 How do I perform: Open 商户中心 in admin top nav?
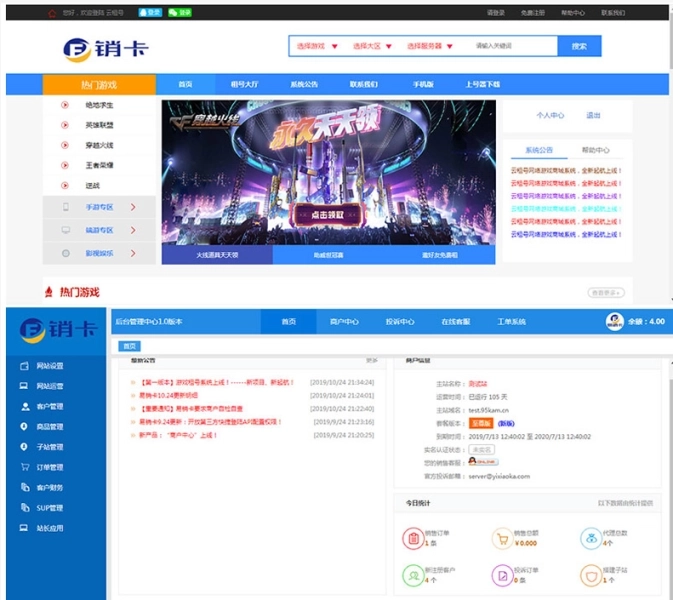(344, 321)
